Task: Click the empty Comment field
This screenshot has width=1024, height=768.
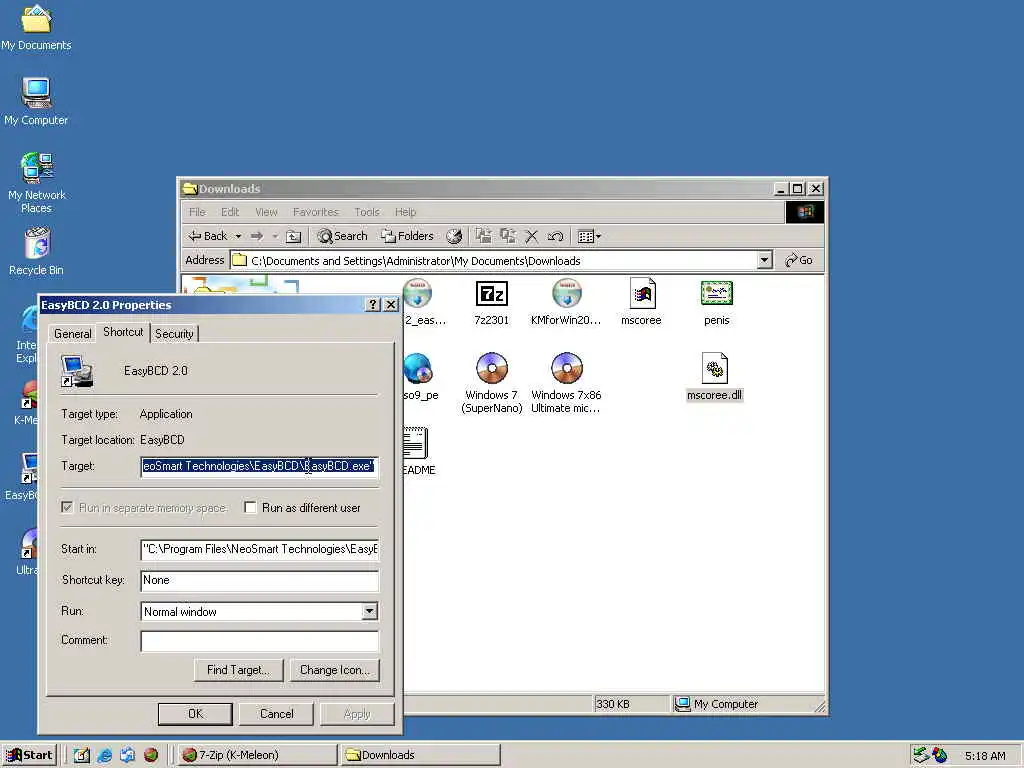Action: click(x=259, y=641)
